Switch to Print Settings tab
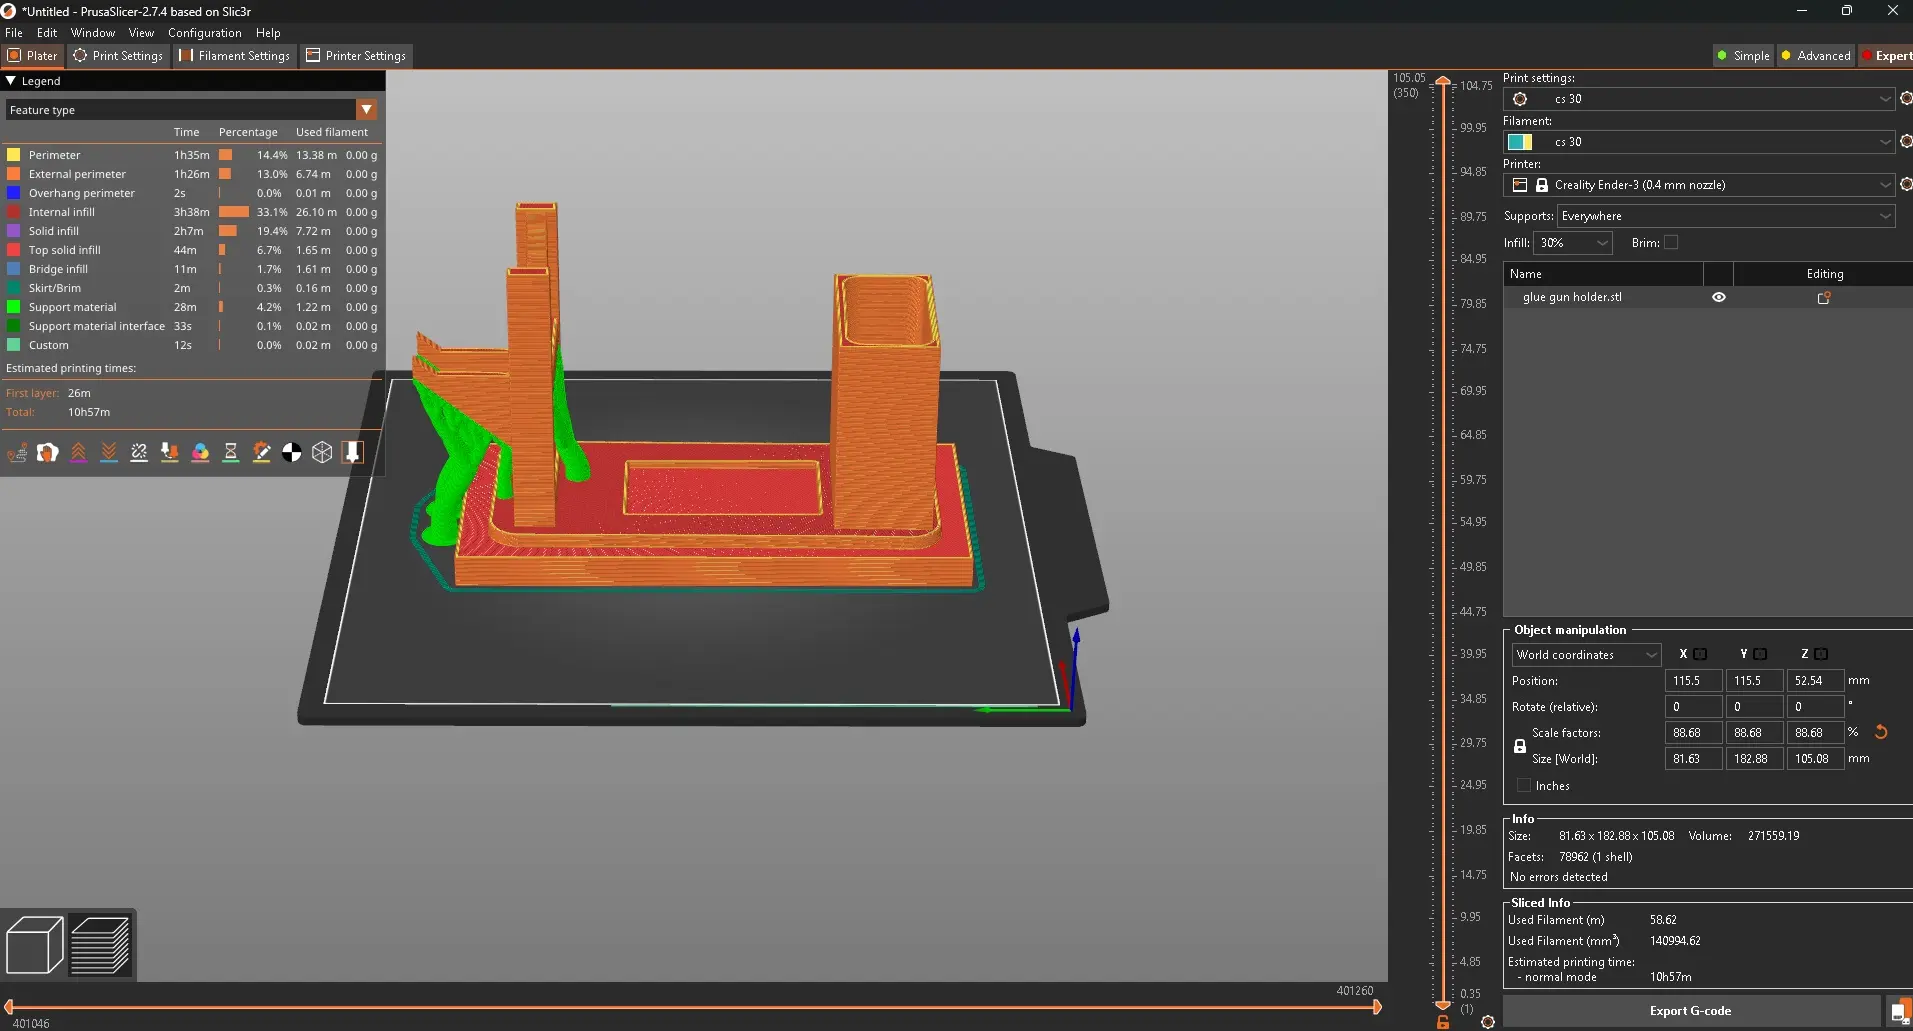Screen dimensions: 1913x1031 [118, 56]
